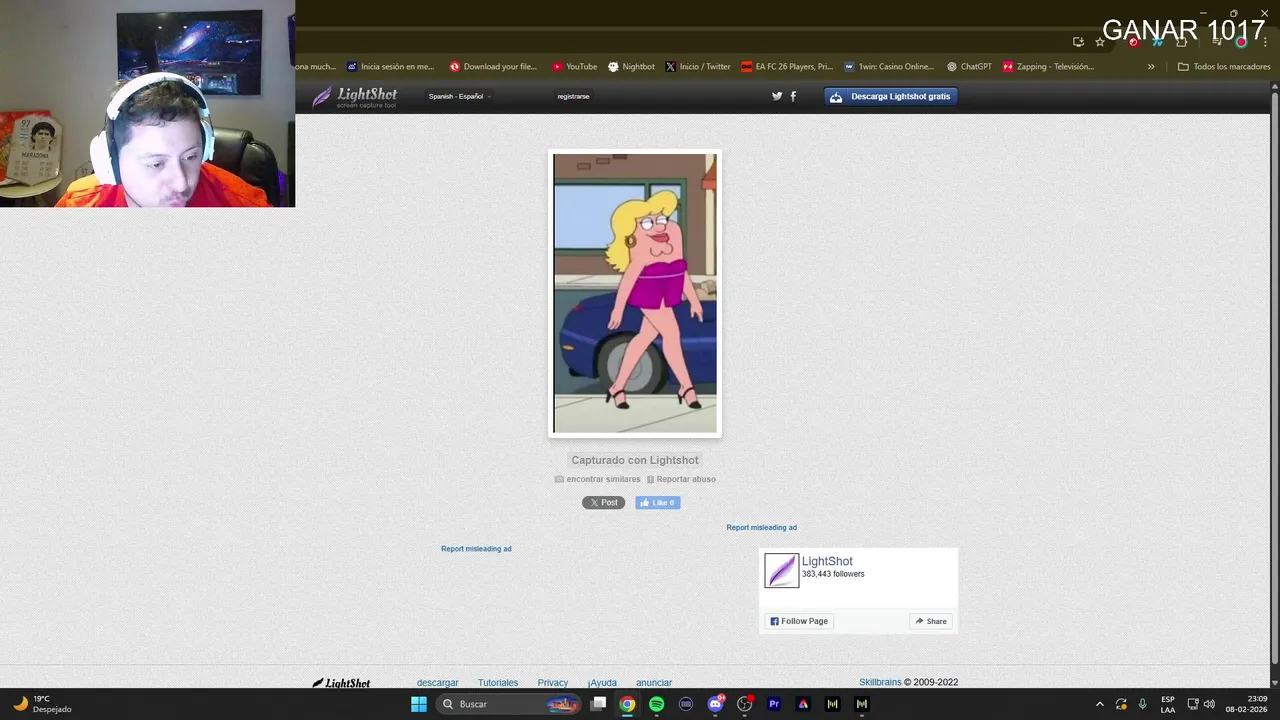The image size is (1280, 720).
Task: Open Discord from the taskbar
Action: pos(715,704)
